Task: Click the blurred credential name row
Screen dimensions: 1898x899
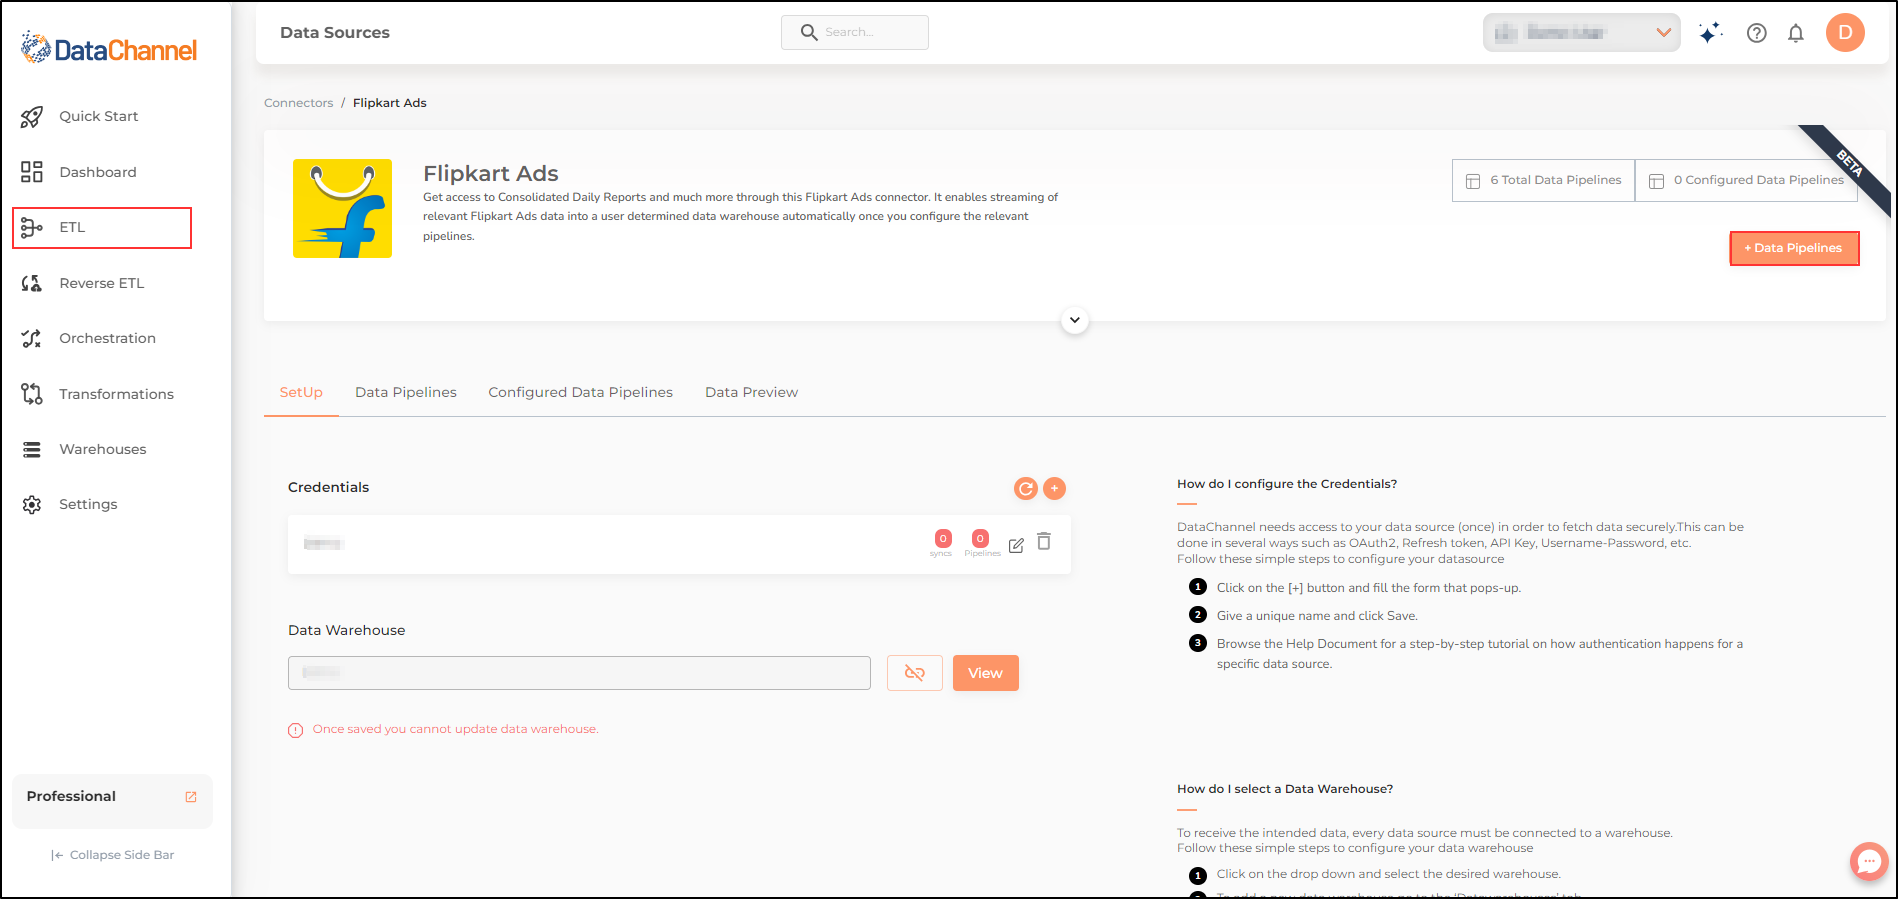Action: [679, 544]
